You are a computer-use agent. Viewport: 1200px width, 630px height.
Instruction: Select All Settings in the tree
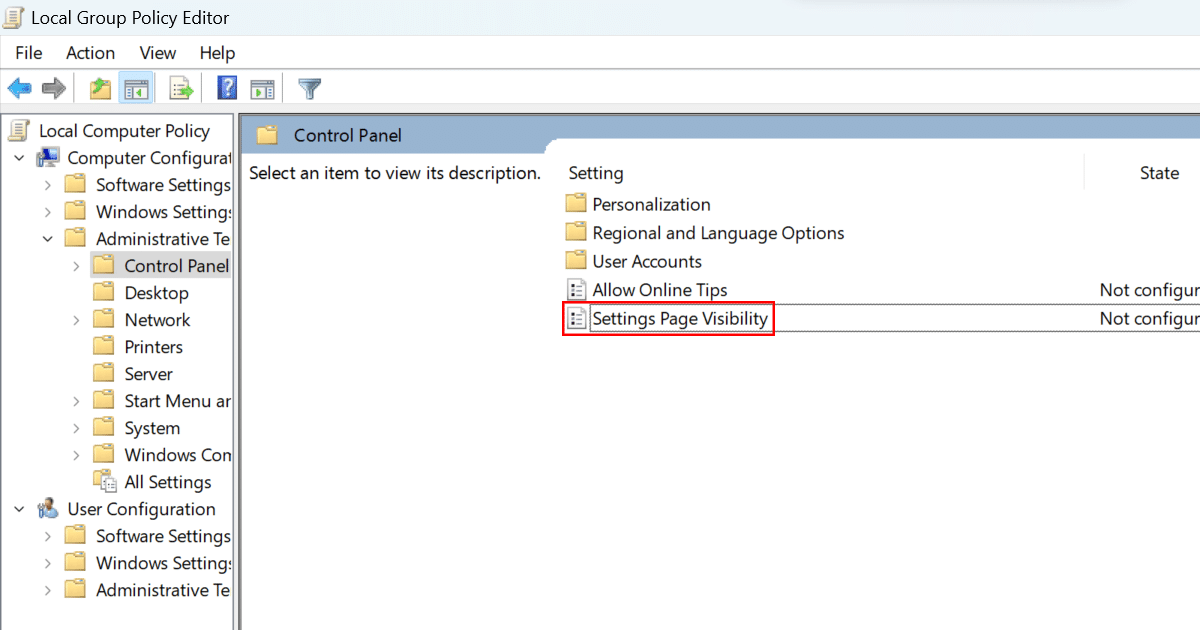167,482
